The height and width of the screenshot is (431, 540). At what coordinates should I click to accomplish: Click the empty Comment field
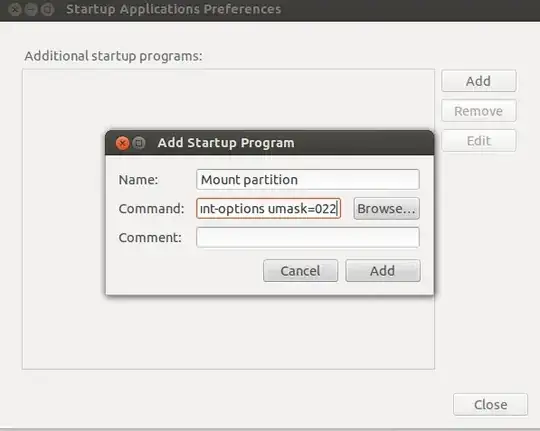pyautogui.click(x=308, y=237)
